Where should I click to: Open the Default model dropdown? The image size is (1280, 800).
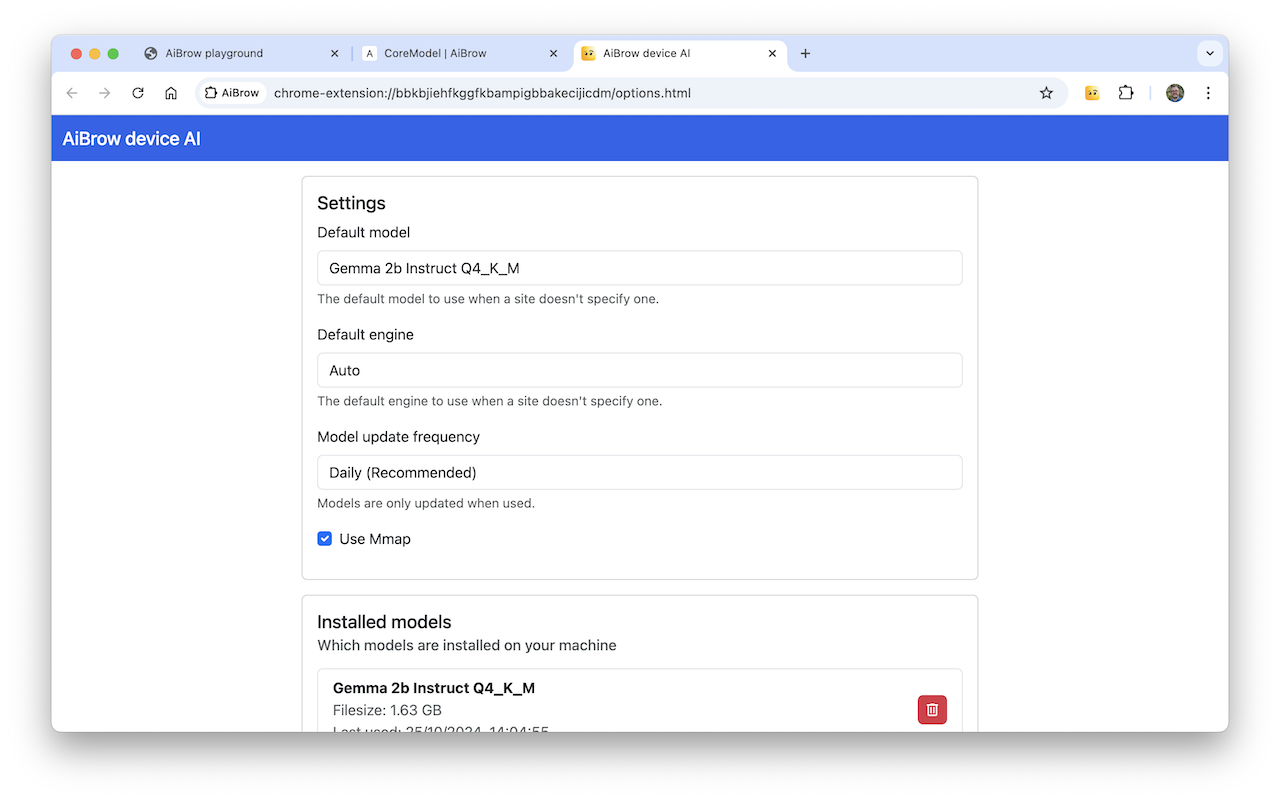click(640, 268)
